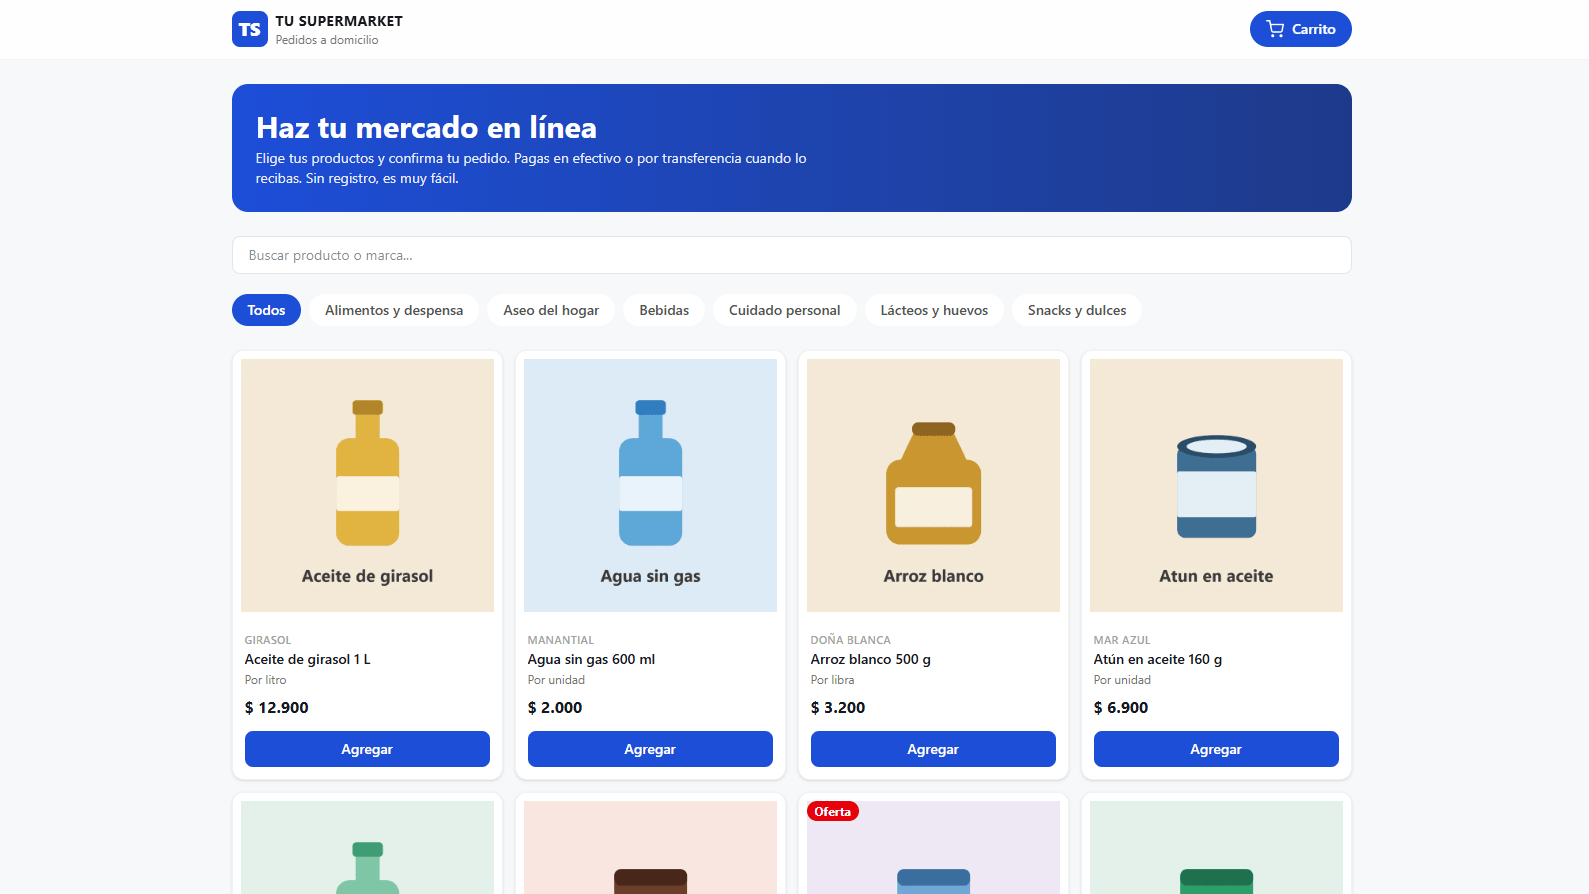1589x894 pixels.
Task: Click the price $ 6.900
Action: point(1120,707)
